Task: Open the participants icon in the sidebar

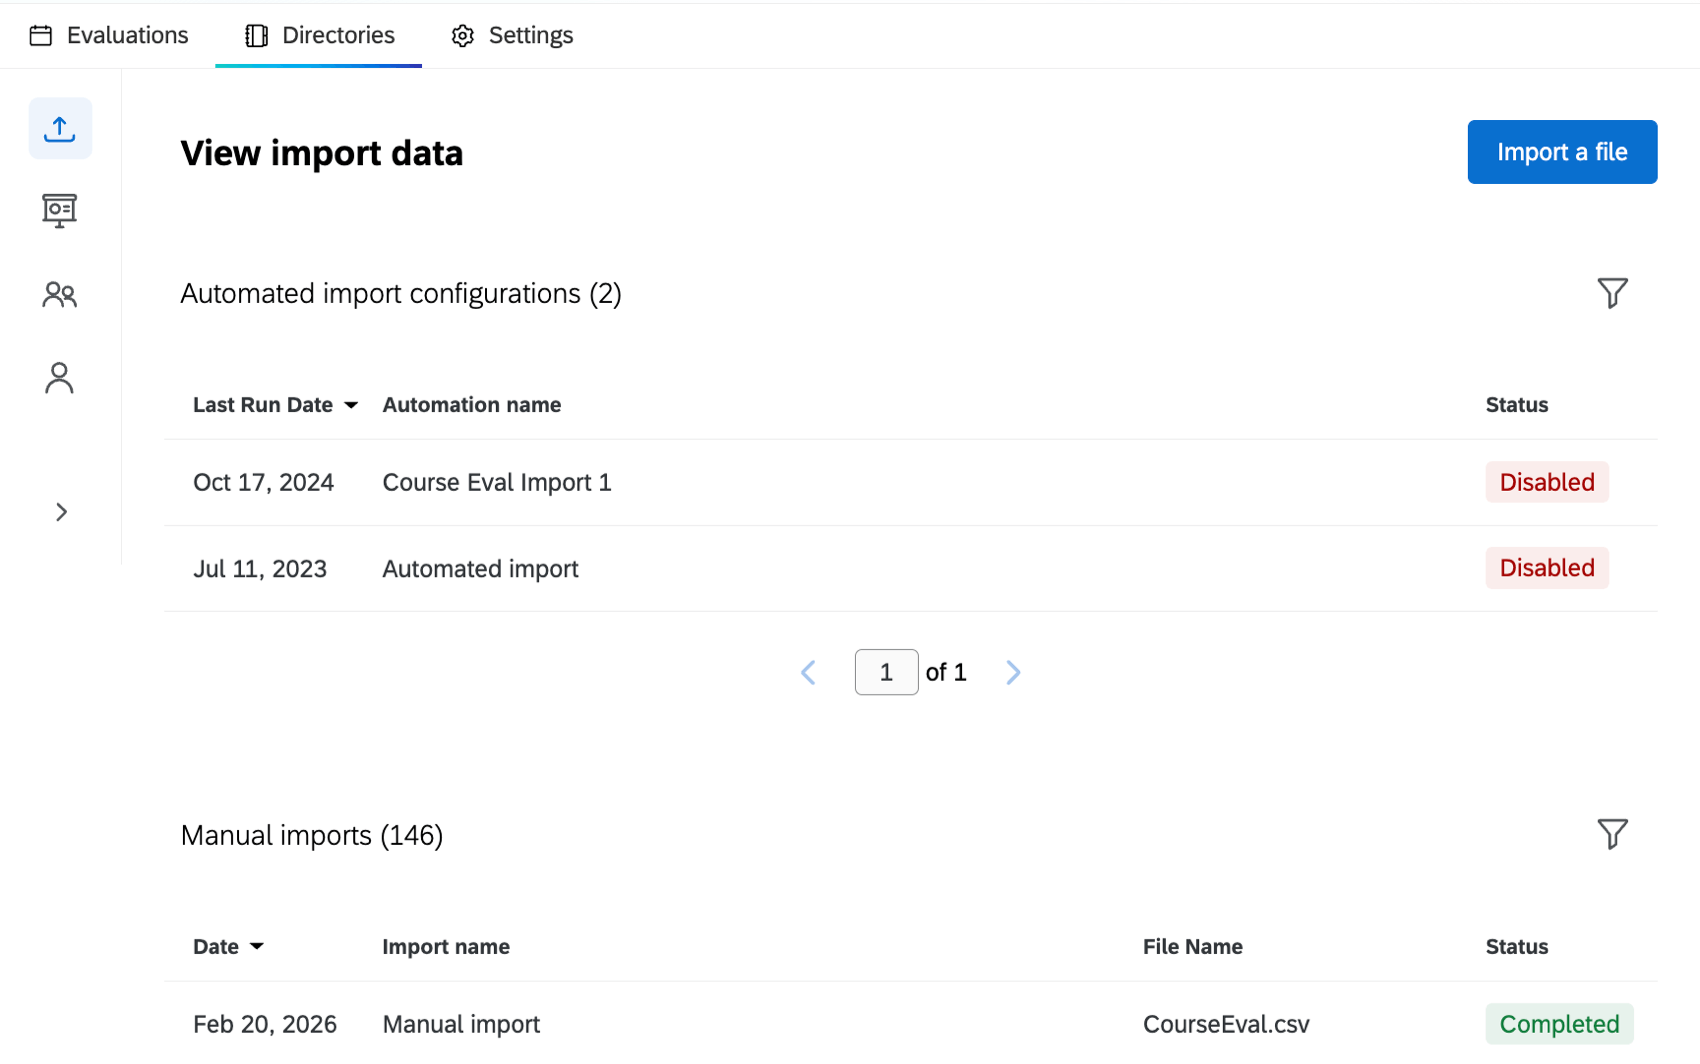Action: 60,295
